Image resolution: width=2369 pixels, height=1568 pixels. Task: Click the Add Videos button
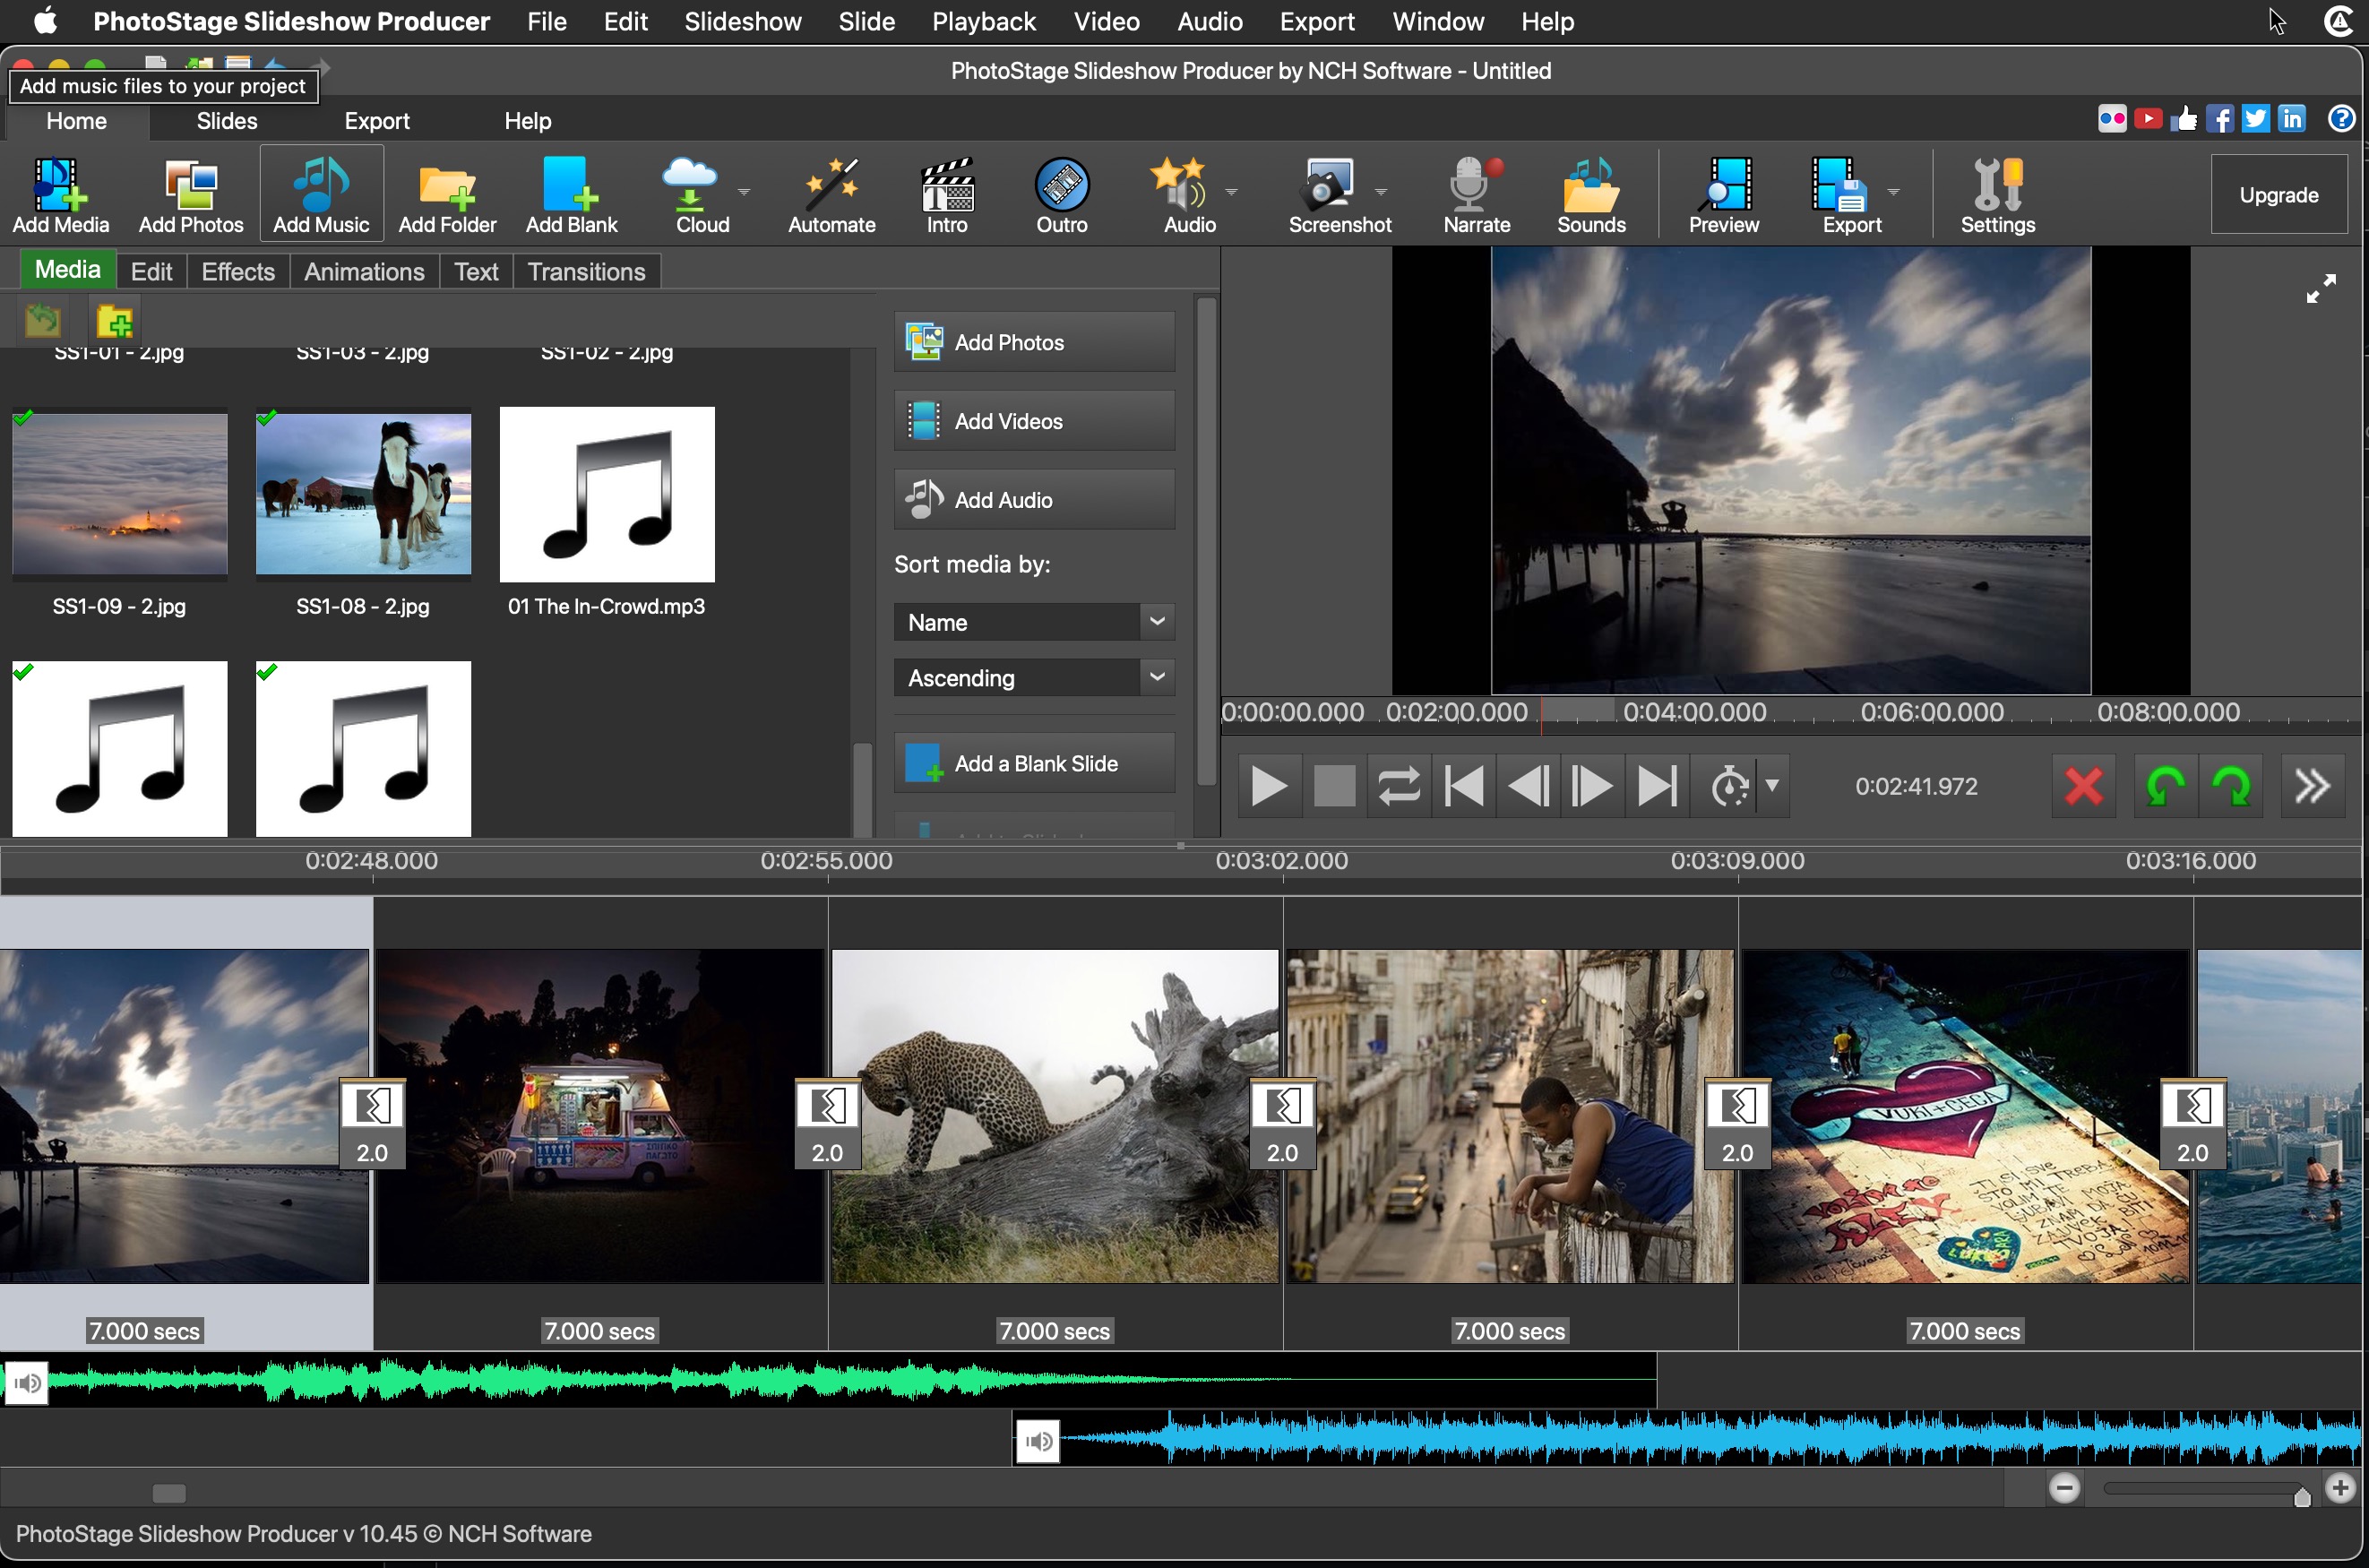[x=1033, y=421]
